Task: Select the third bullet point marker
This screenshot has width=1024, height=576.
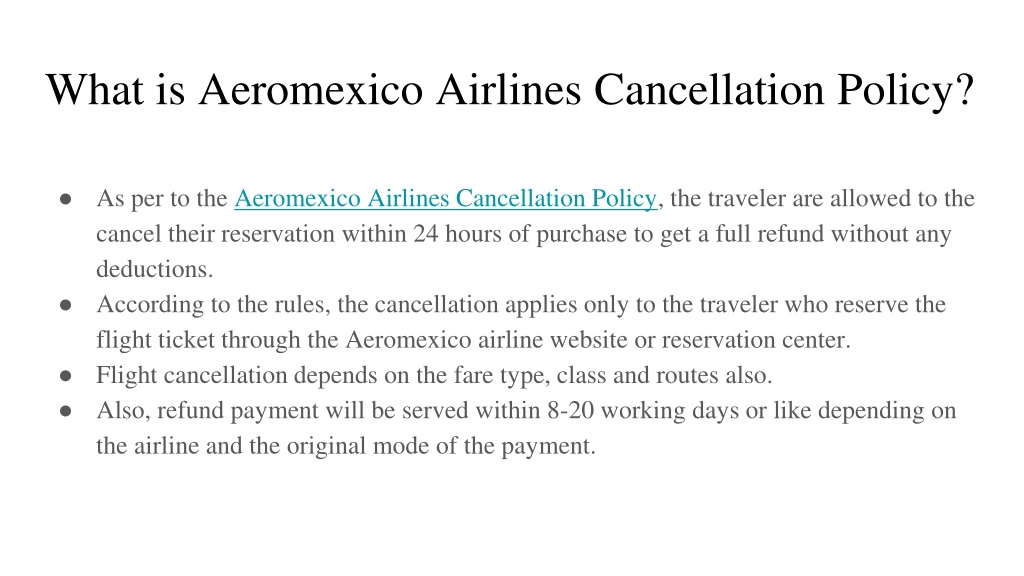Action: pyautogui.click(x=65, y=376)
